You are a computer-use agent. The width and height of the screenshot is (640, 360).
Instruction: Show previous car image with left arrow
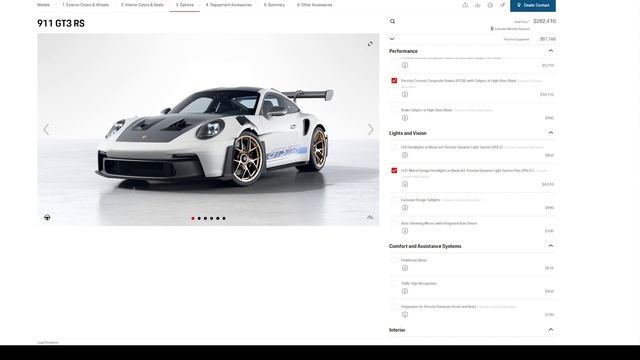(46, 129)
